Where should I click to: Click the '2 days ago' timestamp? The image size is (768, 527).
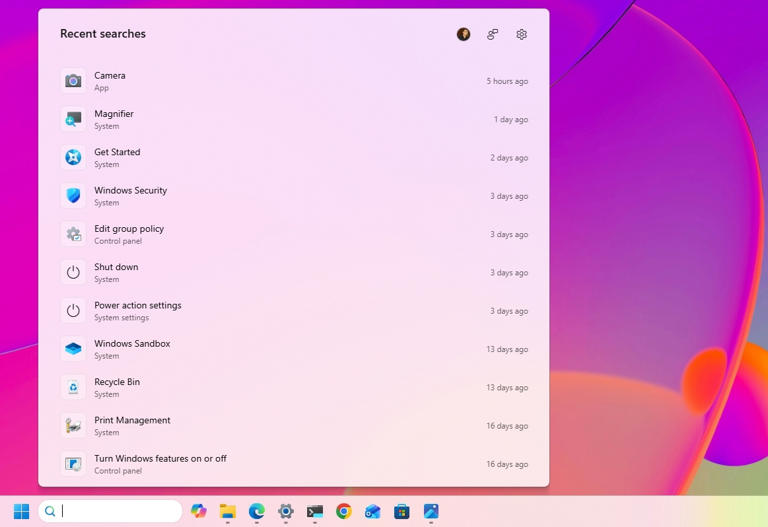coord(509,158)
